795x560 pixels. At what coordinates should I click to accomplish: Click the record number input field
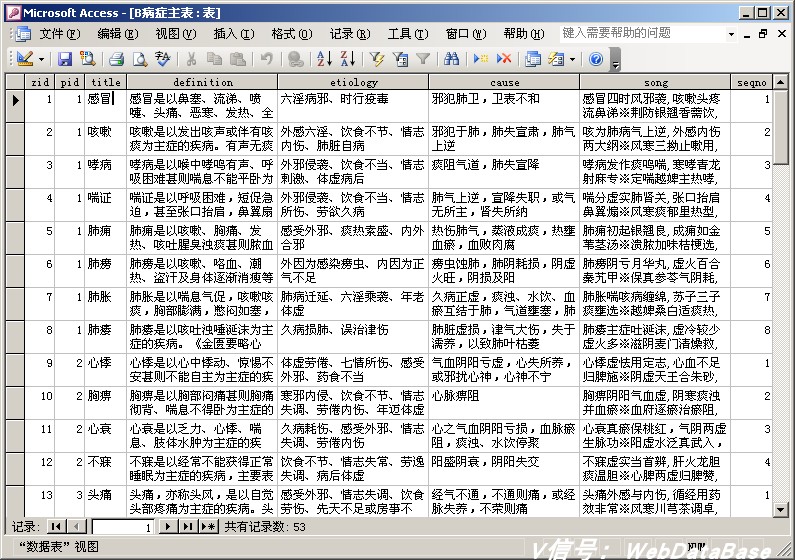pyautogui.click(x=123, y=527)
